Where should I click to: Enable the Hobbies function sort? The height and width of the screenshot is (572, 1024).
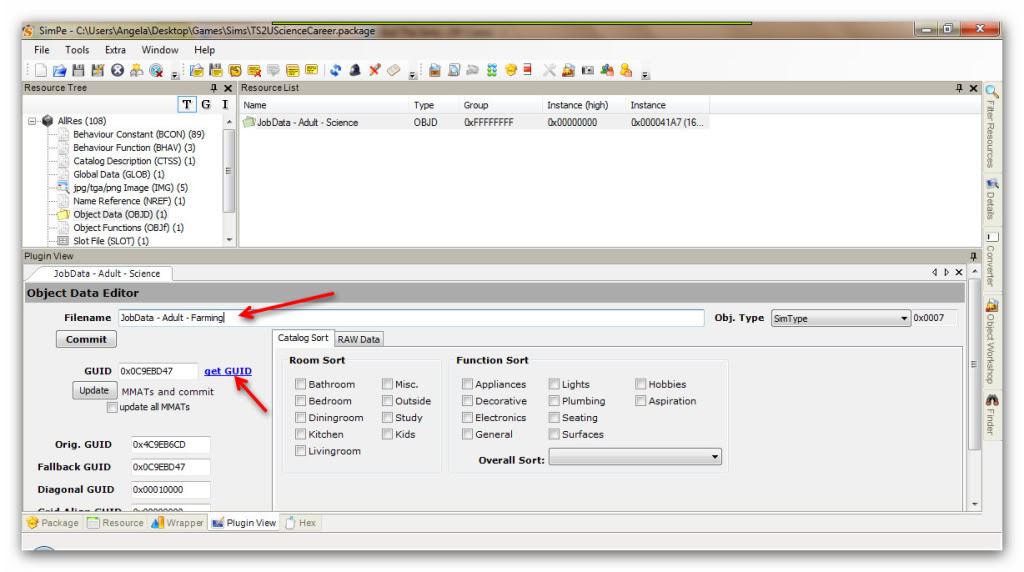tap(641, 384)
